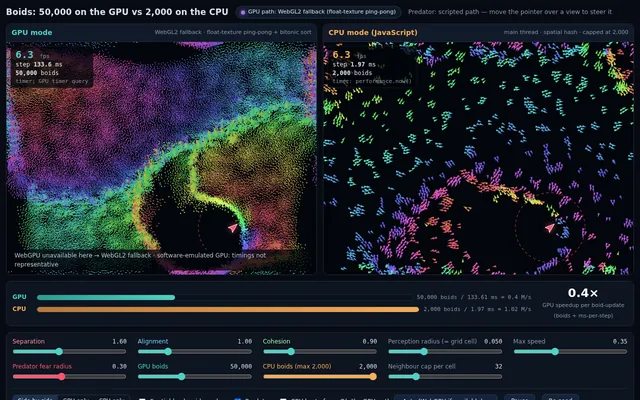Adjust the Predator fear radius slider
This screenshot has width=640, height=400.
tap(69, 376)
